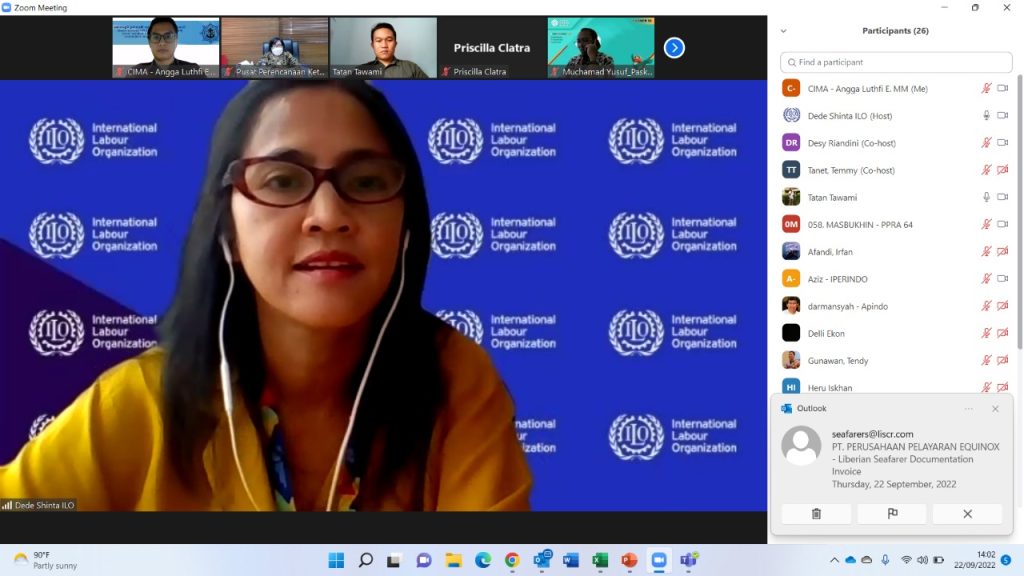Click camera-off icon for Tanet, Temmy
The height and width of the screenshot is (576, 1024).
(x=1002, y=170)
